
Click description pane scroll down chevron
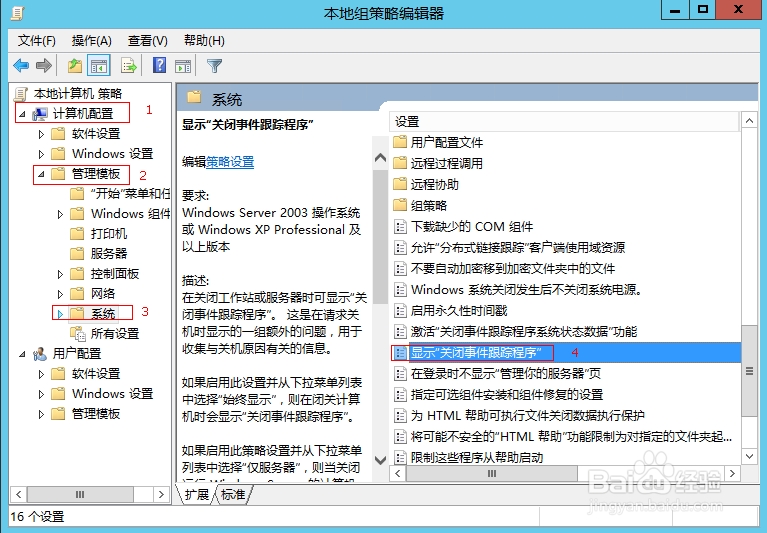click(x=380, y=460)
